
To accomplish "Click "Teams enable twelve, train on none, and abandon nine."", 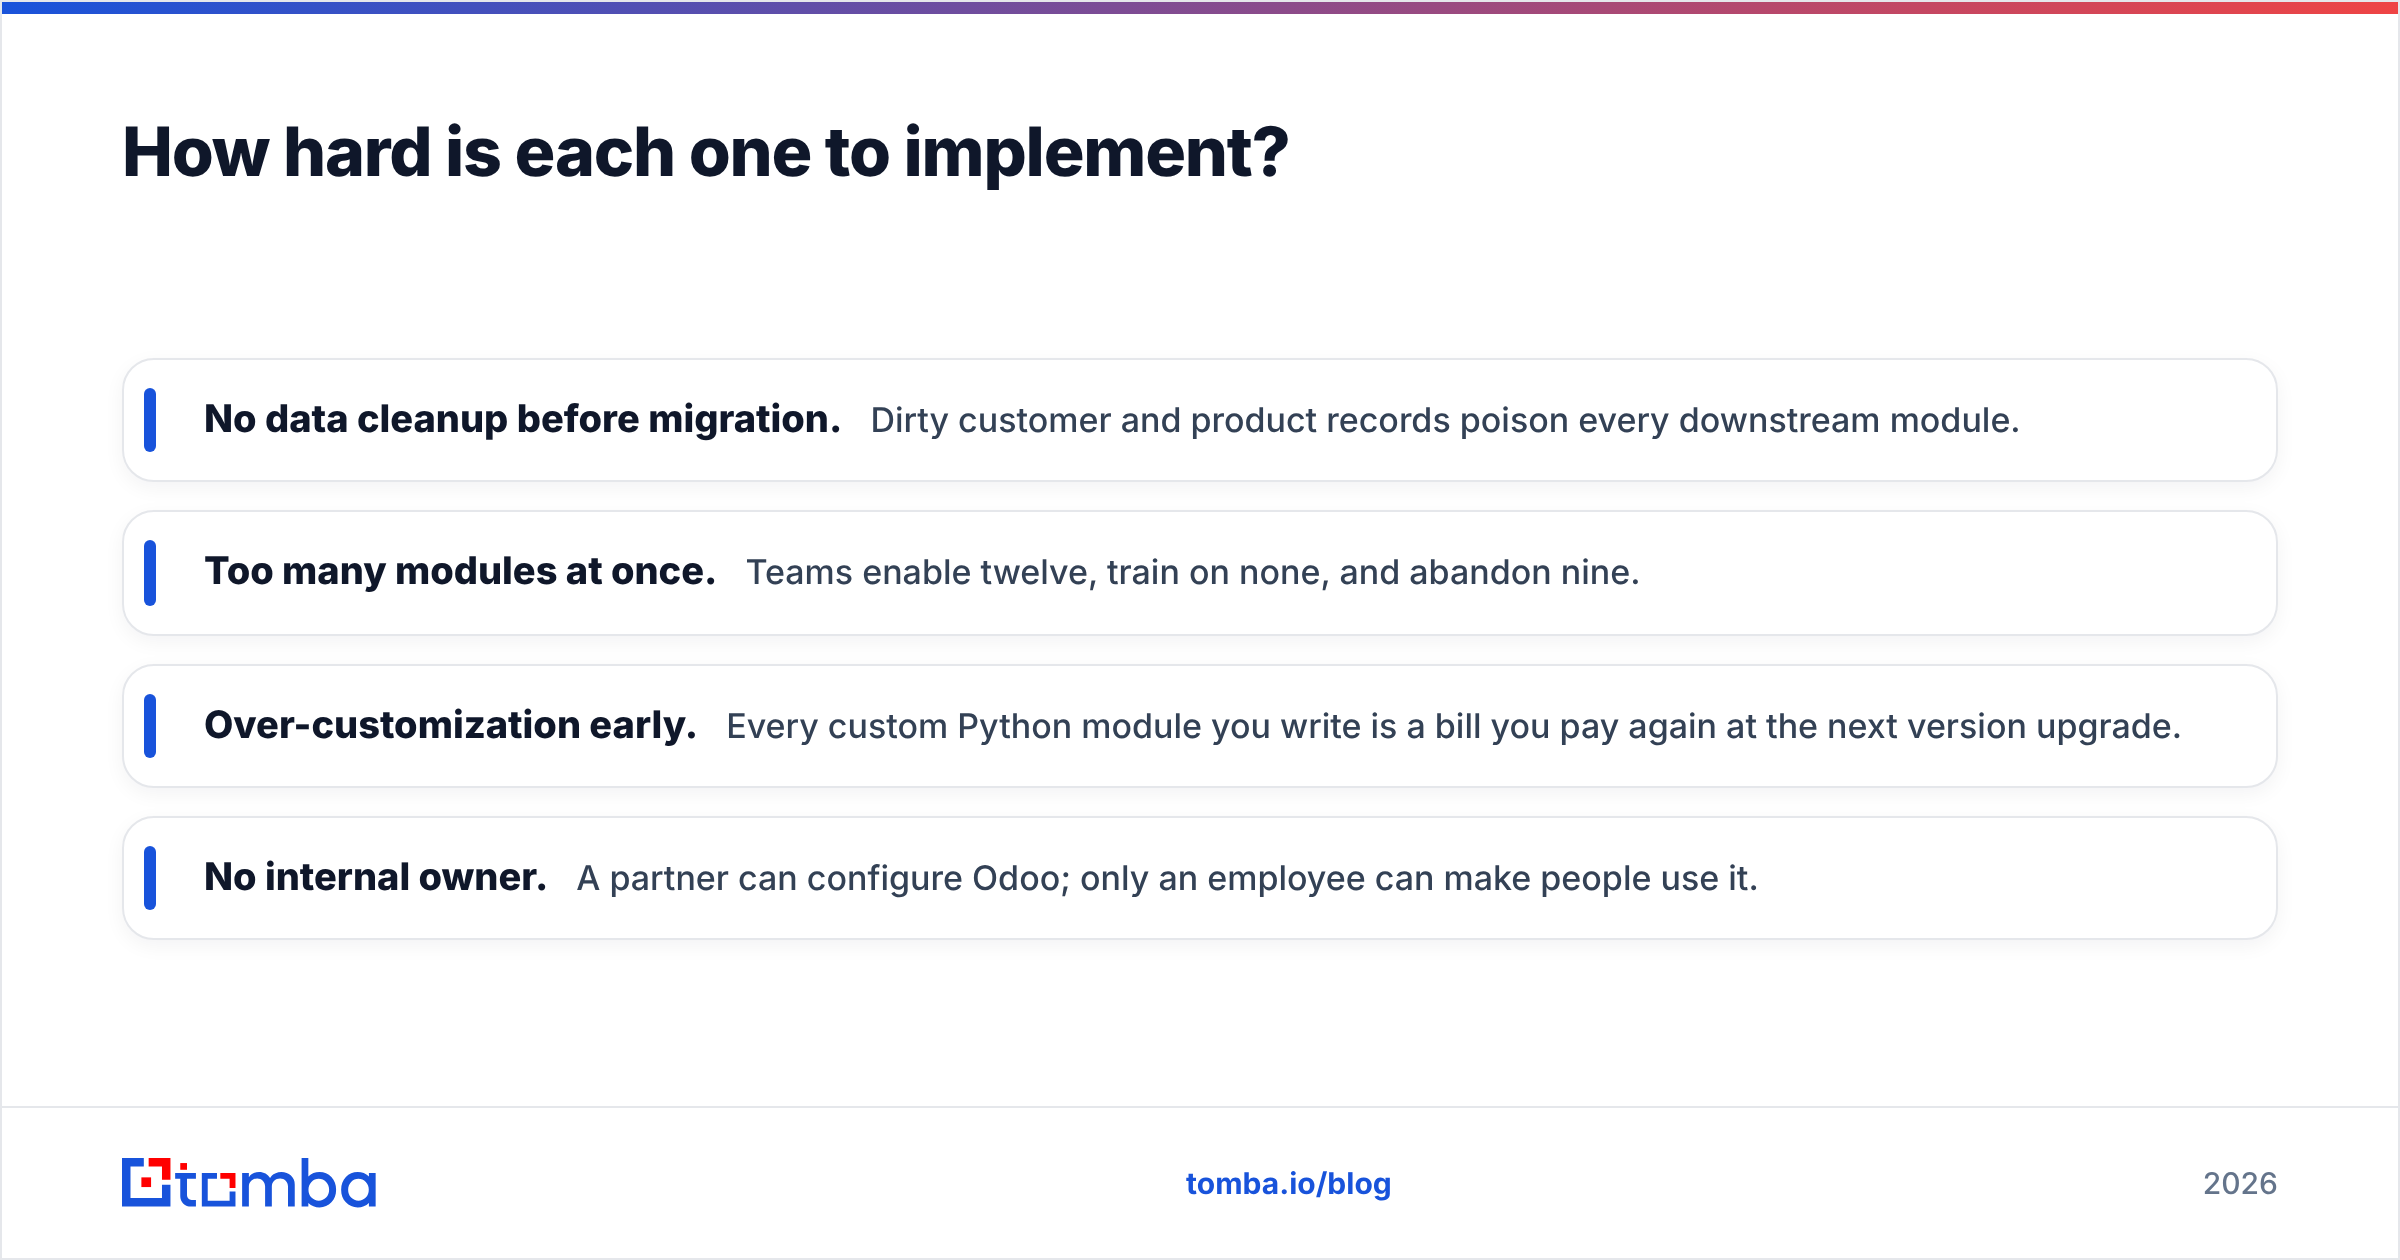I will point(1193,572).
